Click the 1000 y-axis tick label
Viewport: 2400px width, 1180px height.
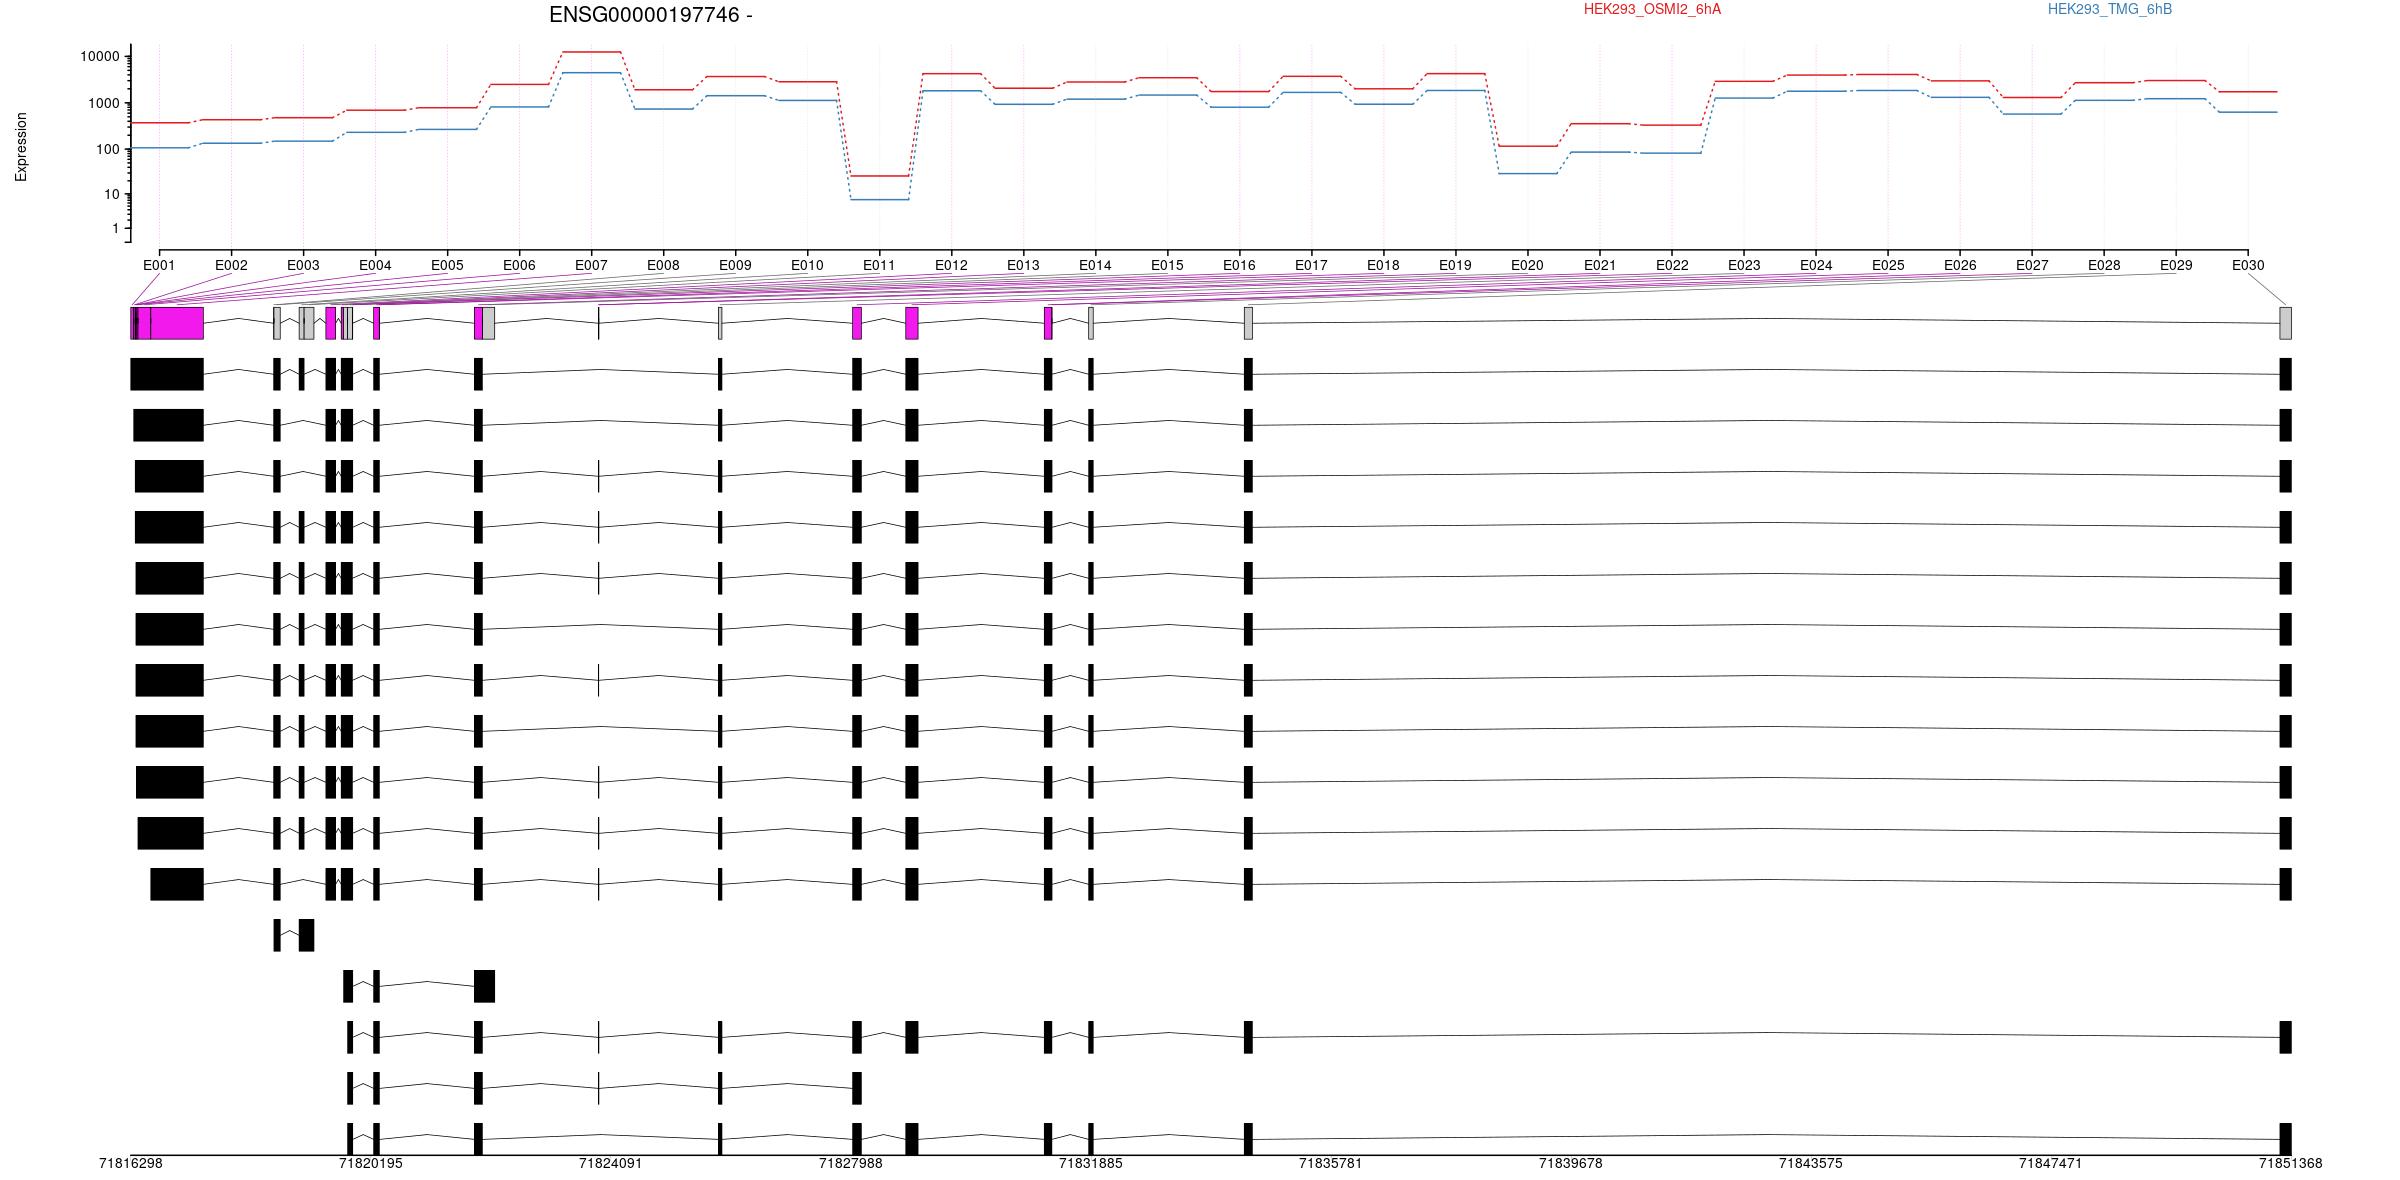click(103, 103)
